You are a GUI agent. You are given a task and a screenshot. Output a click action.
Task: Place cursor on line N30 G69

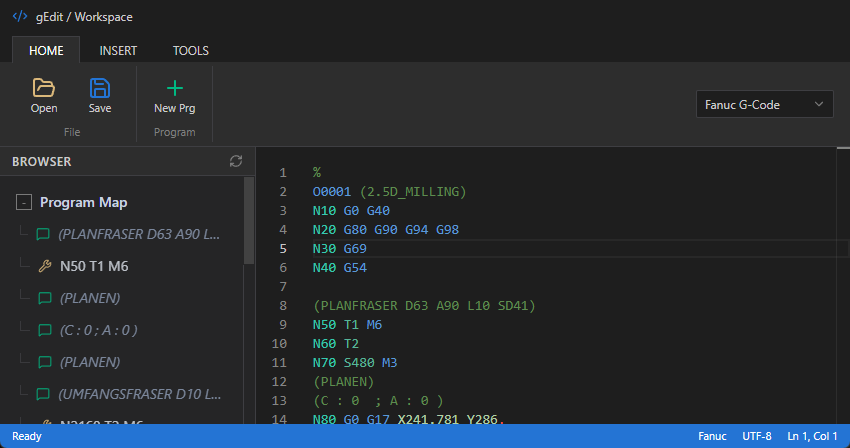click(x=339, y=248)
